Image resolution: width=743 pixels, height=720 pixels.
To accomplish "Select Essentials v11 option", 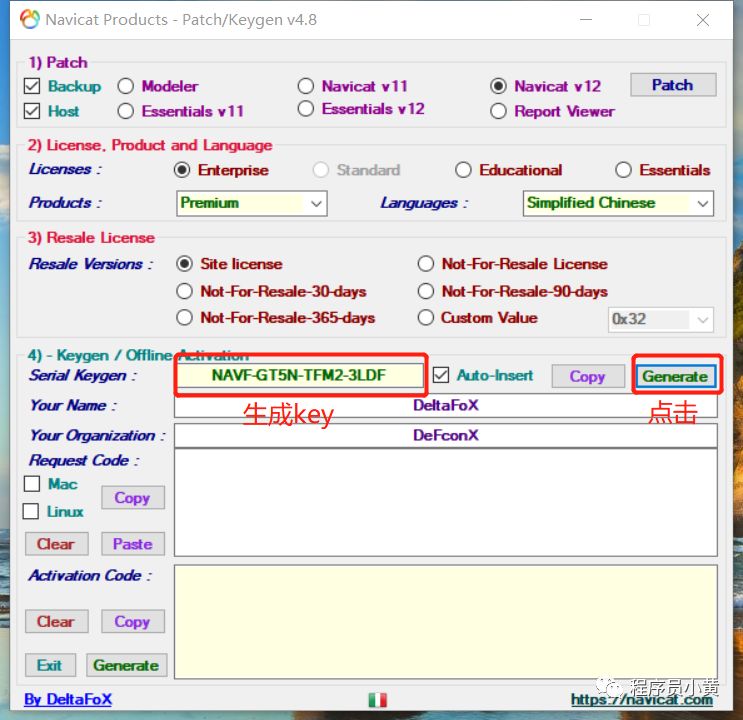I will (126, 111).
